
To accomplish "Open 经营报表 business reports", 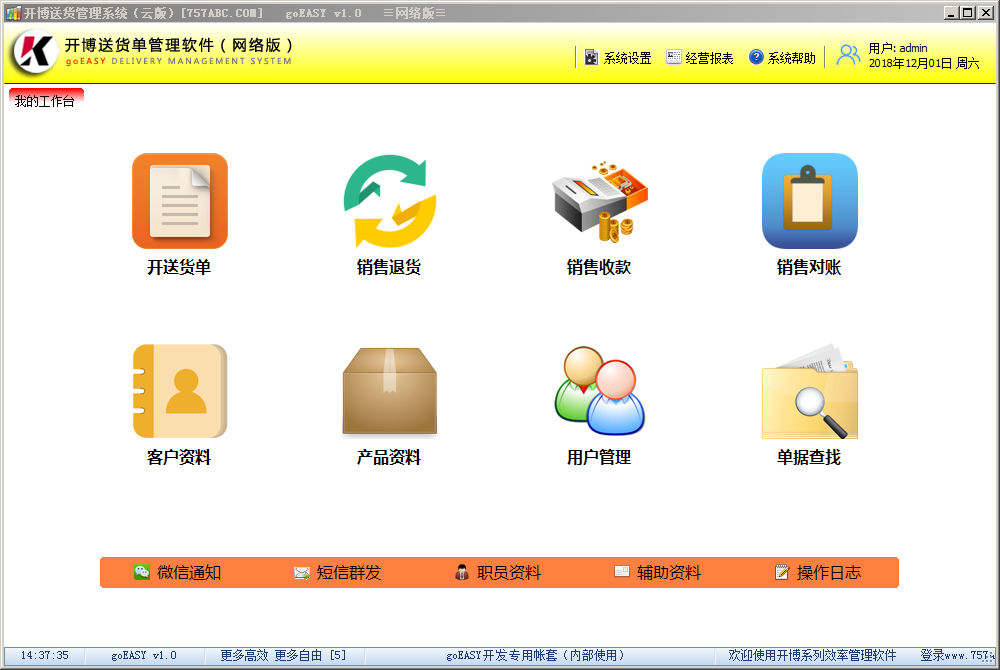I will point(700,58).
